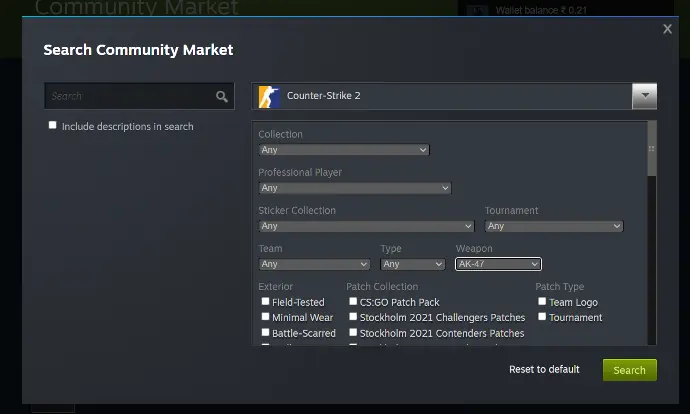Open the Tournament dropdown
Image resolution: width=690 pixels, height=414 pixels.
point(554,226)
